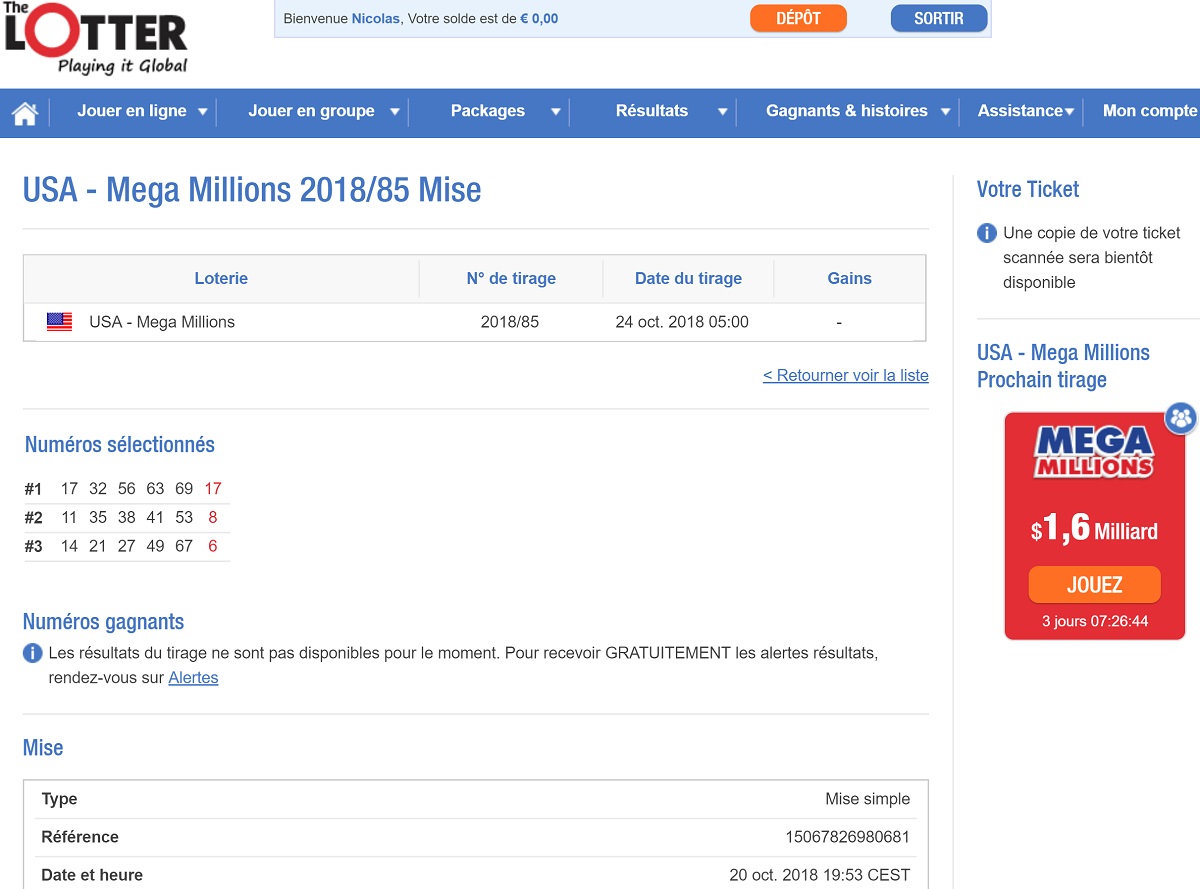
Task: Click the Loterie column header
Action: pyautogui.click(x=221, y=279)
